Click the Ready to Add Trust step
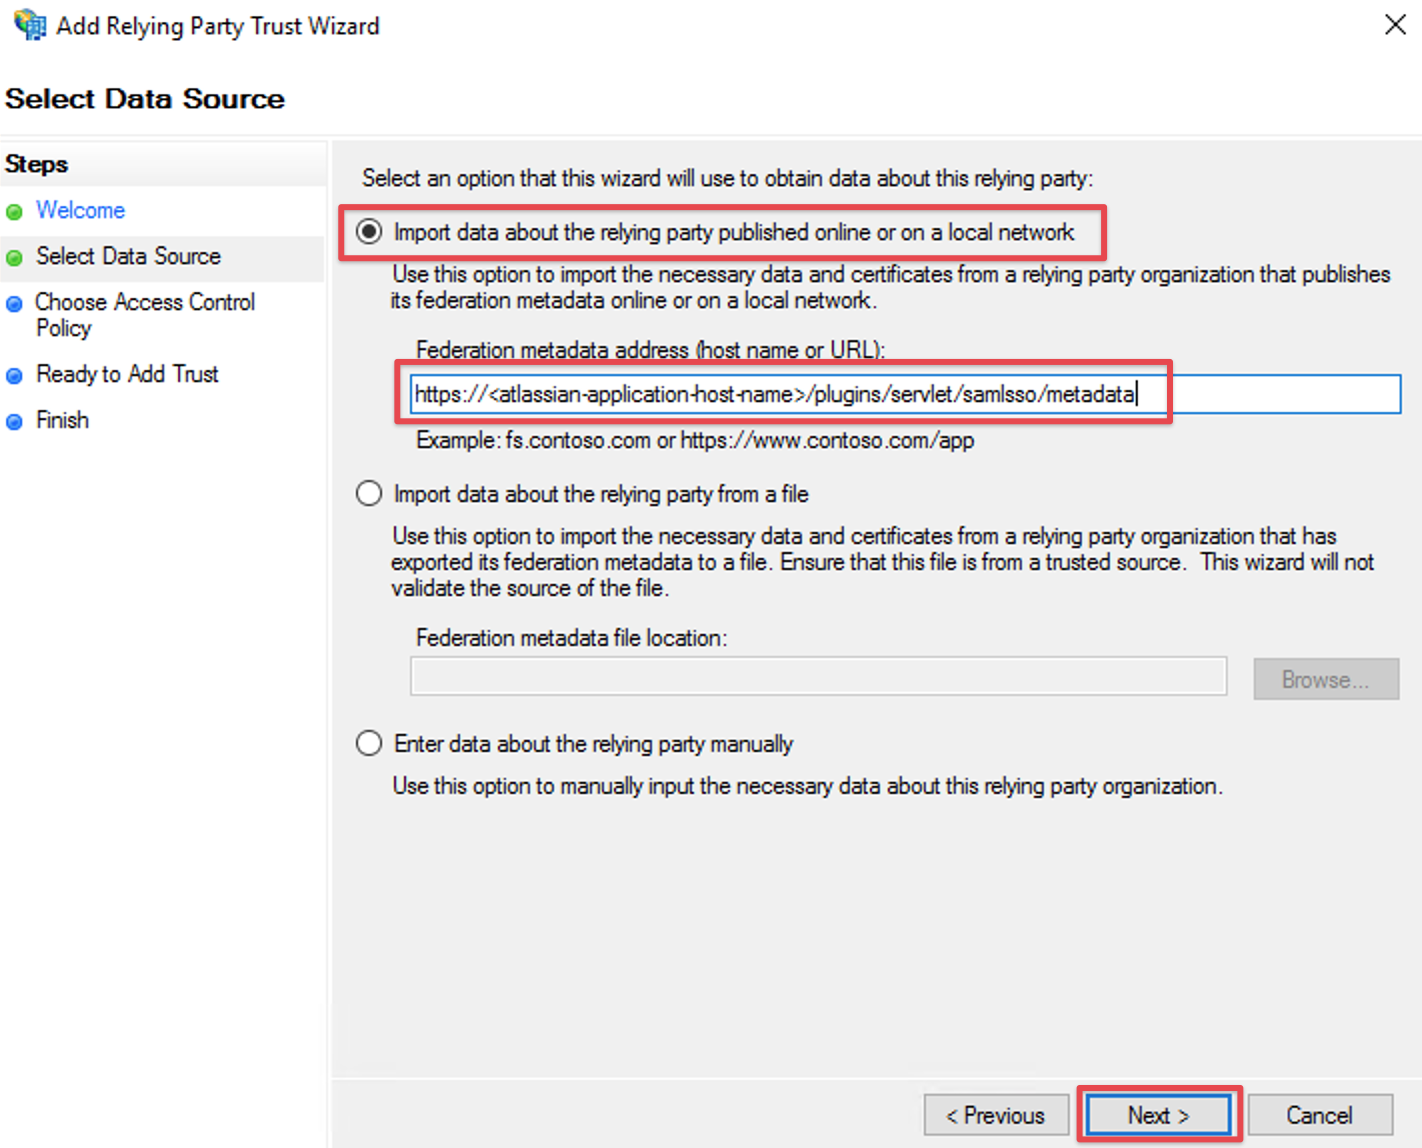Viewport: 1422px width, 1148px height. click(127, 374)
